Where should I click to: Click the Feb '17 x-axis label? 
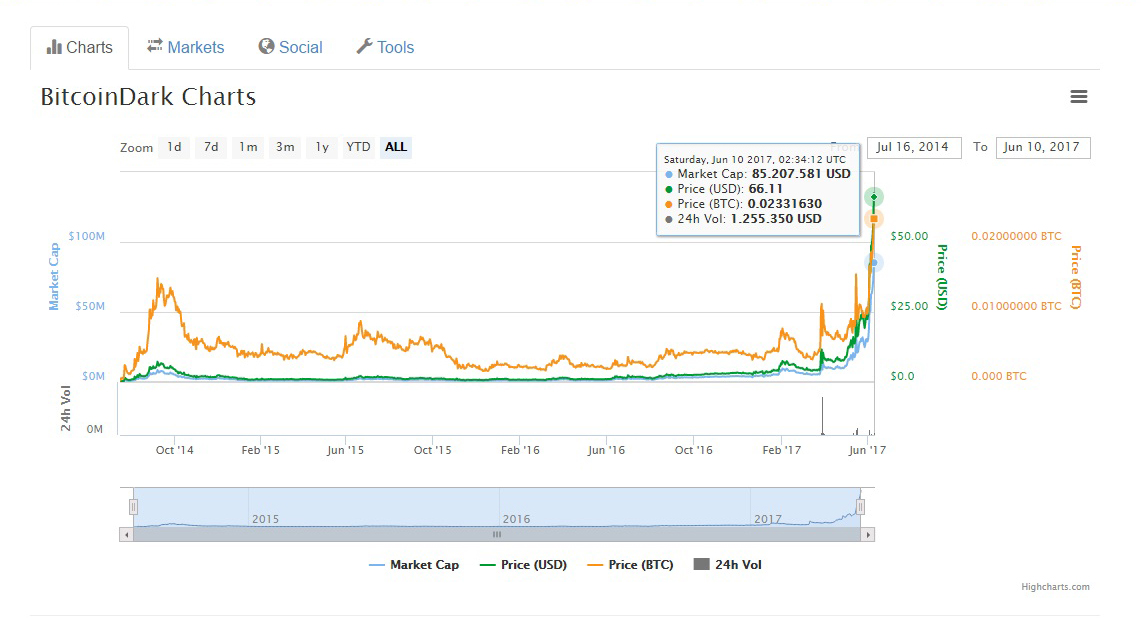click(x=782, y=450)
